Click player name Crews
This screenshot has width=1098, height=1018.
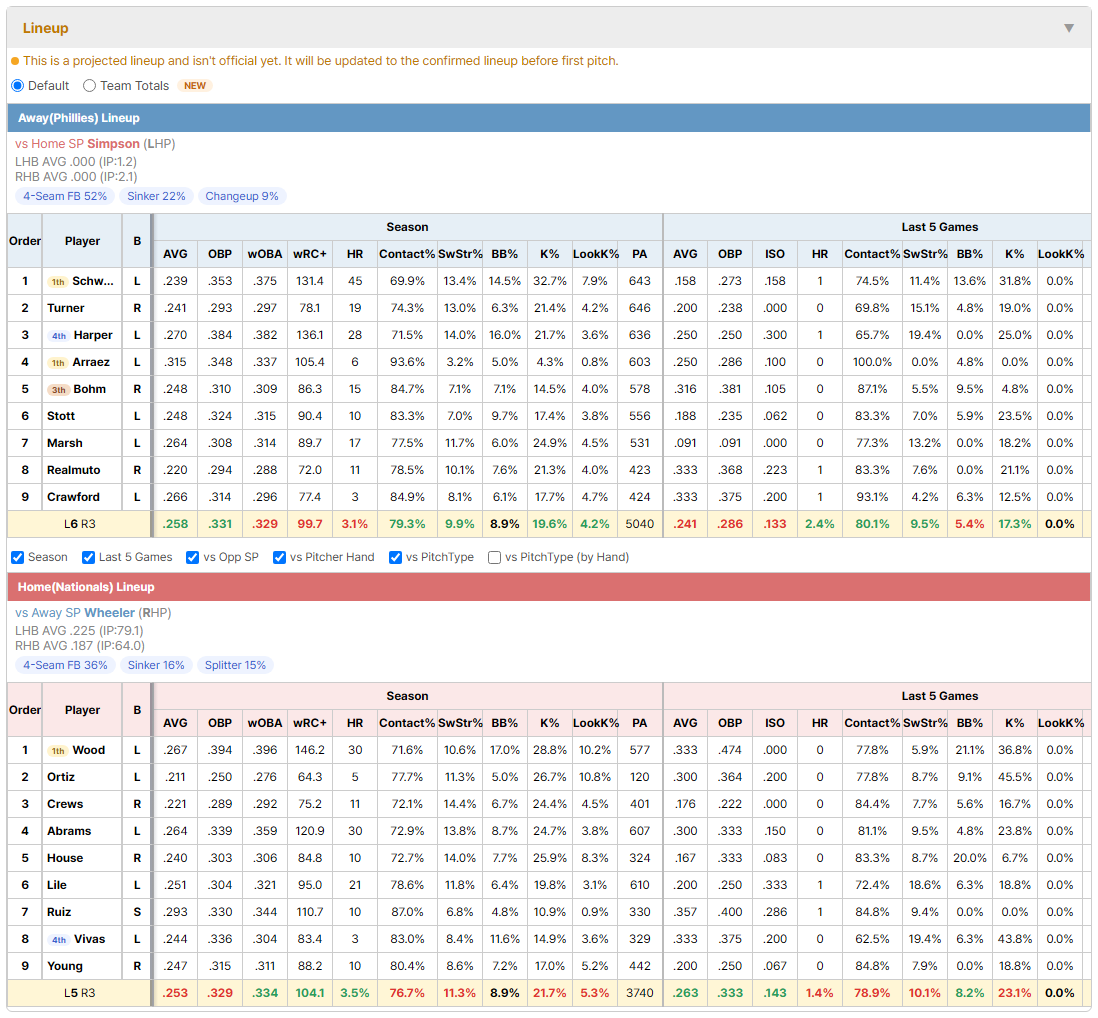[x=65, y=804]
